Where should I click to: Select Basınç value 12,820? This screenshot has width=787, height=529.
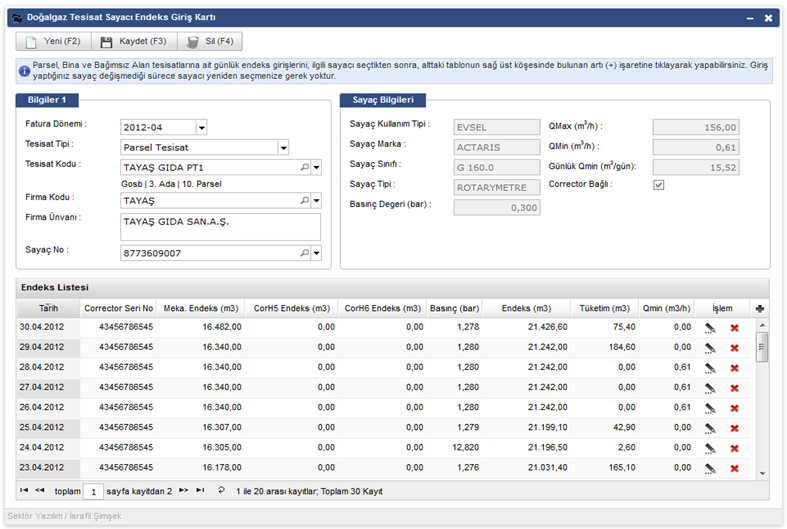point(466,448)
